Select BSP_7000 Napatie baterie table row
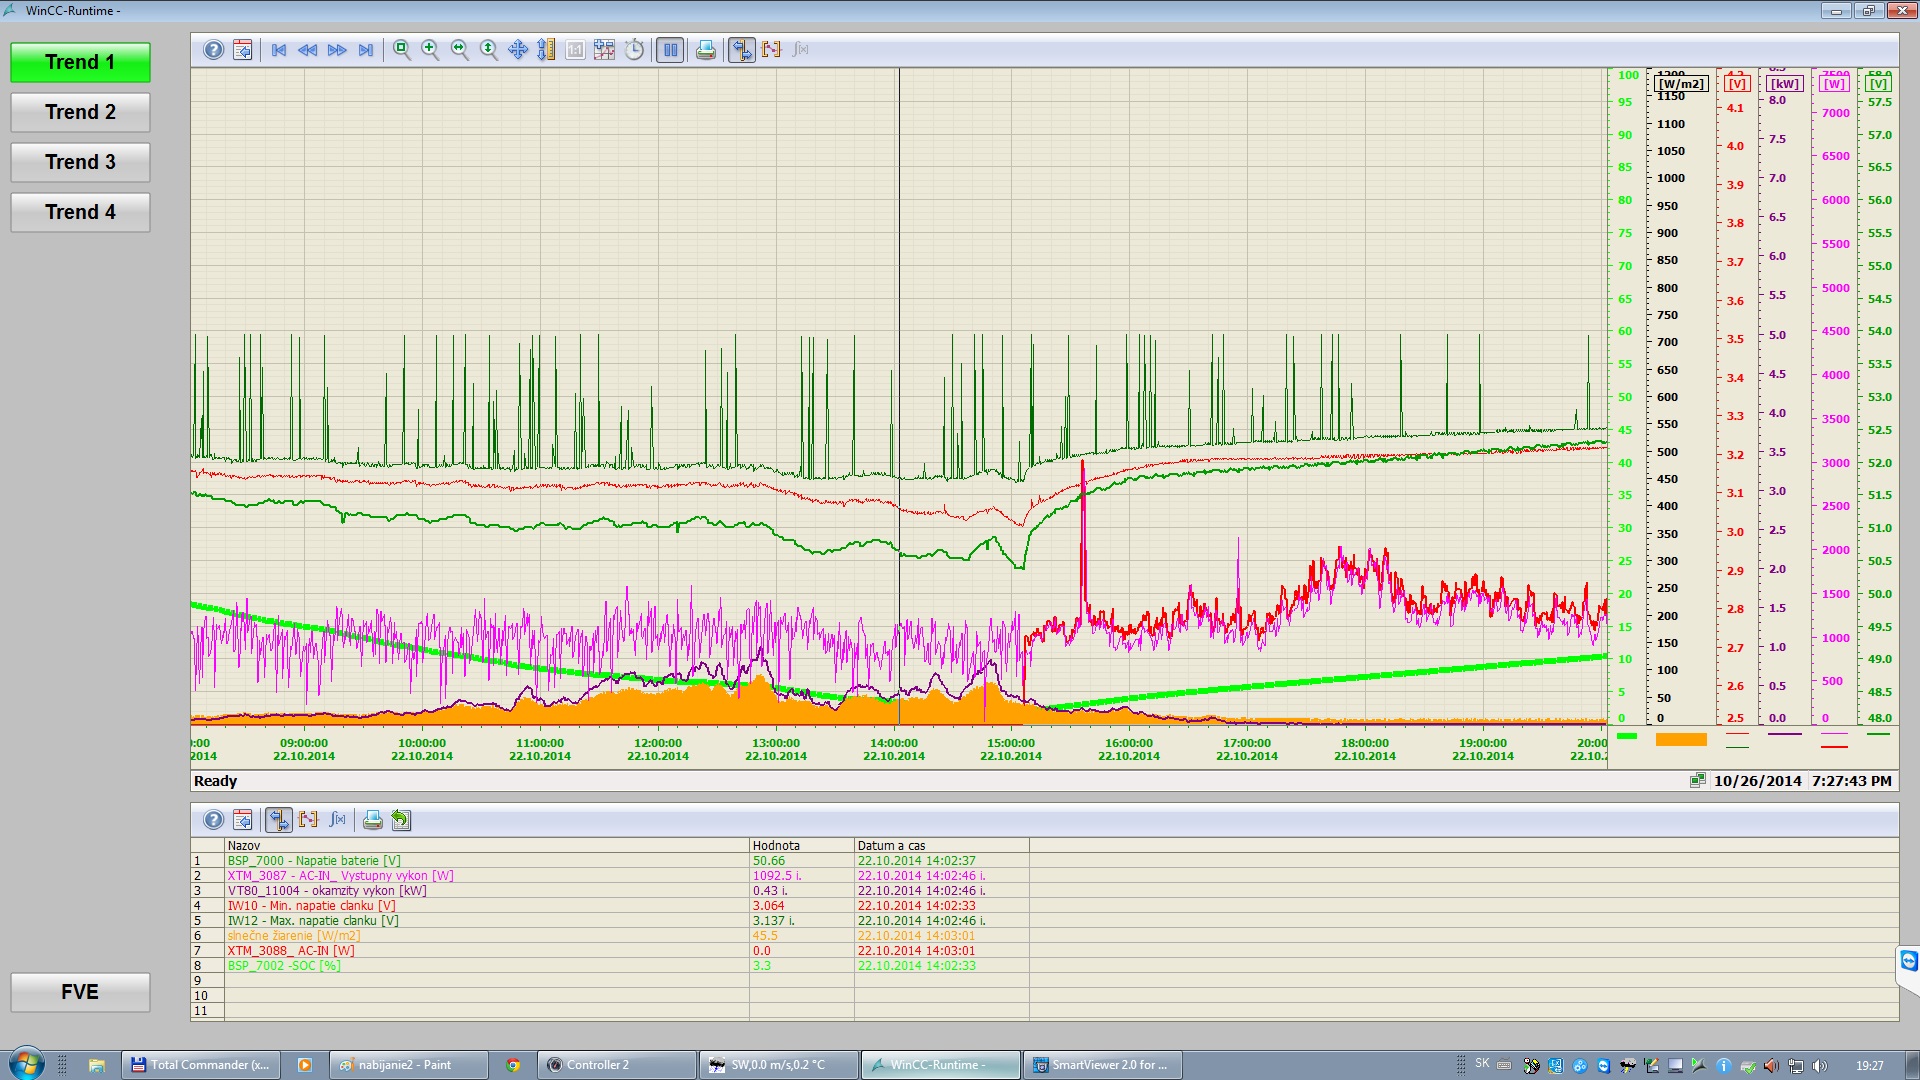Viewport: 1920px width, 1080px height. pyautogui.click(x=314, y=861)
